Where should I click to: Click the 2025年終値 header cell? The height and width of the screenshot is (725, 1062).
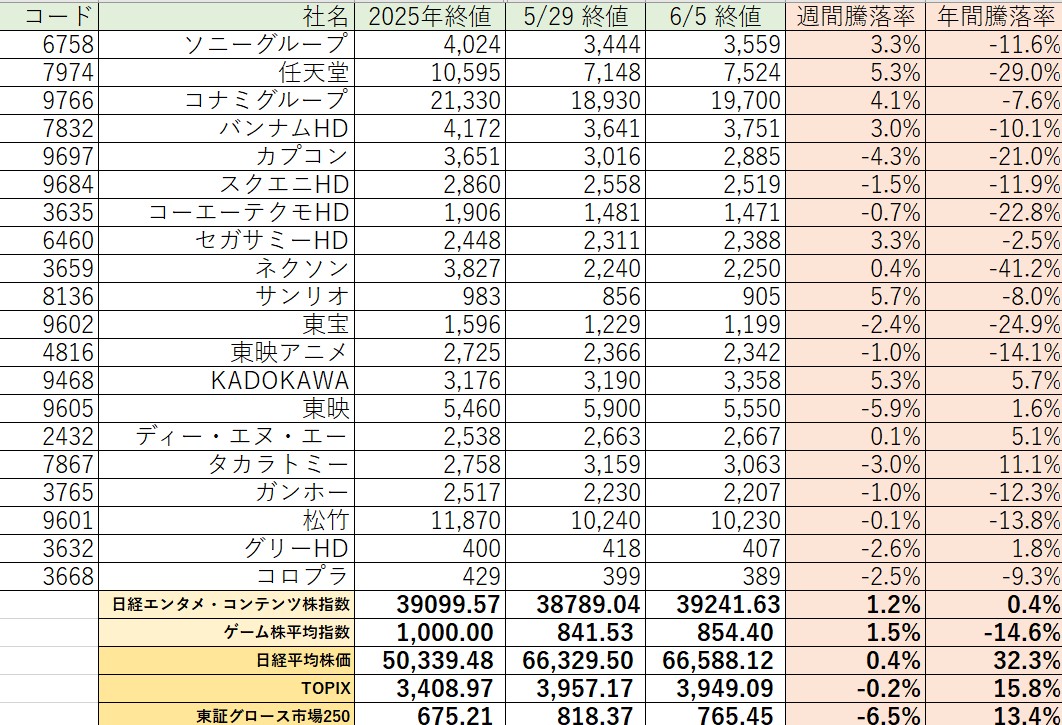pos(429,16)
